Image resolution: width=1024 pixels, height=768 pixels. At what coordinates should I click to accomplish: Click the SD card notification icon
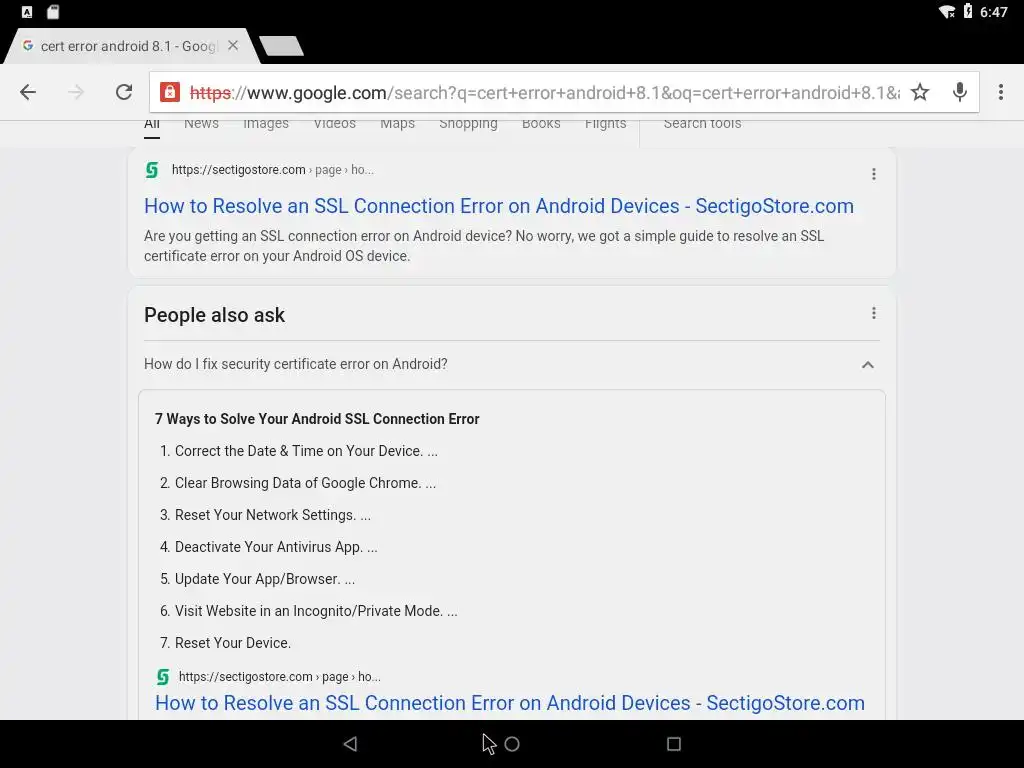[54, 12]
